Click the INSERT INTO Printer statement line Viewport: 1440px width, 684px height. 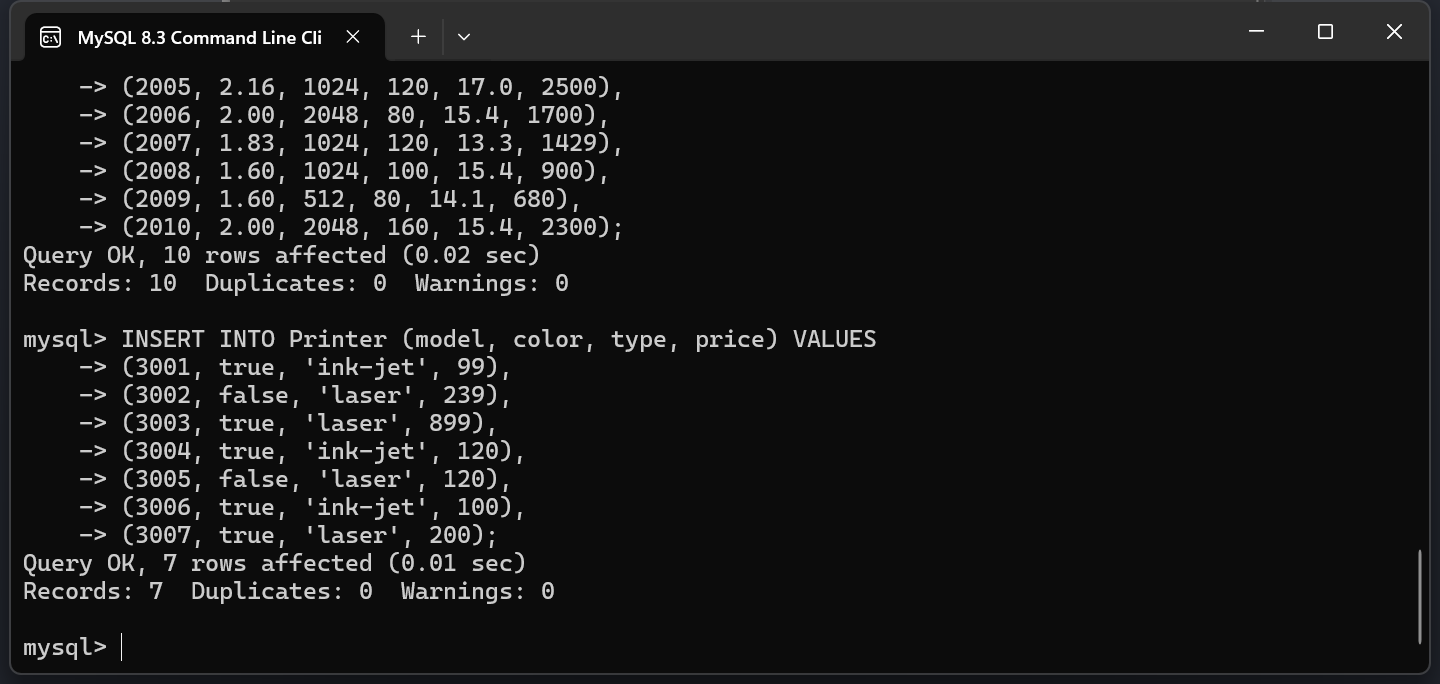[x=449, y=339]
